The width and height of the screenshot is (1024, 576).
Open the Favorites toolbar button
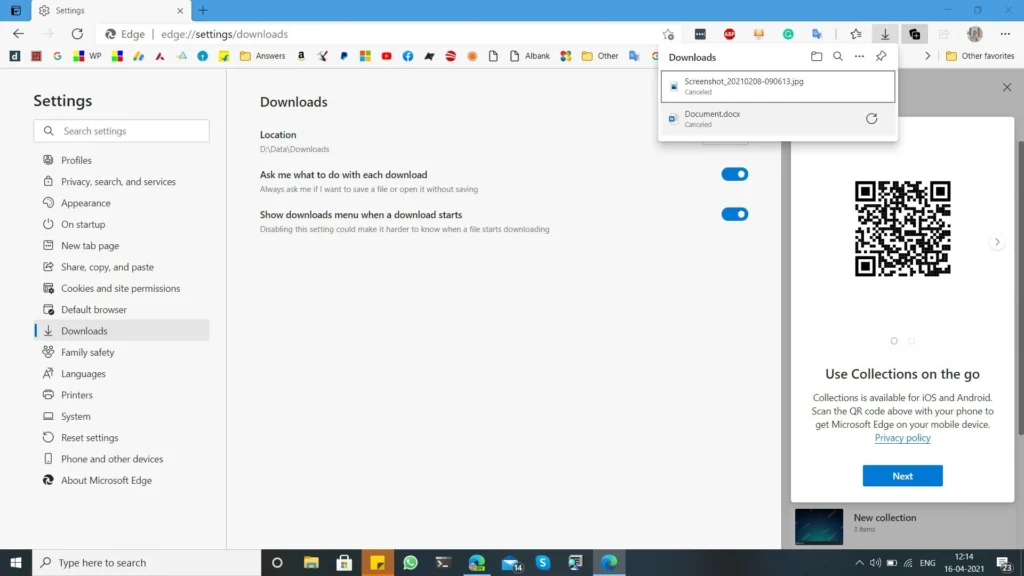pyautogui.click(x=856, y=34)
